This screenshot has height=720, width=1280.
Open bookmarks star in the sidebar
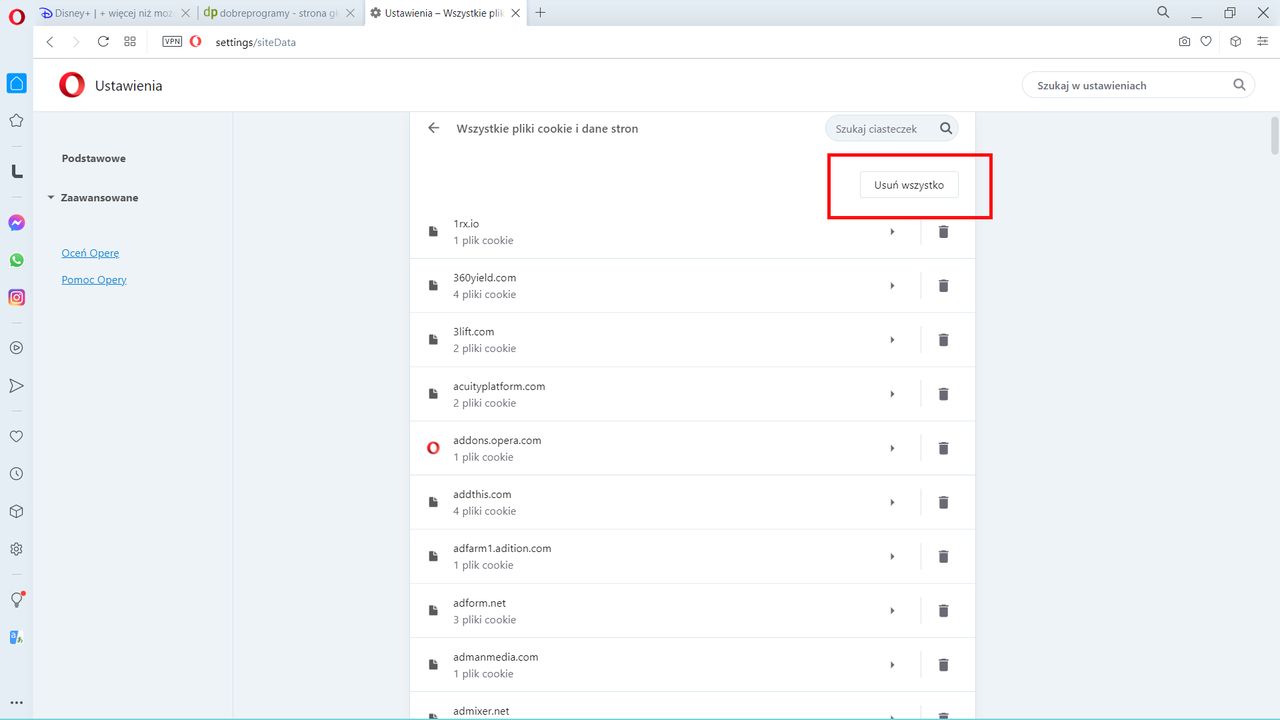(x=16, y=121)
